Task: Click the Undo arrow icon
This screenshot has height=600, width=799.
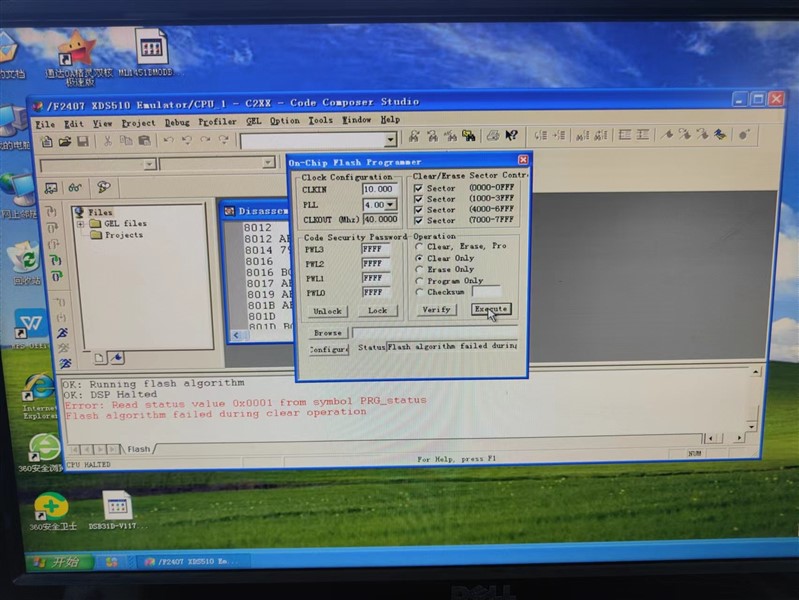Action: [168, 140]
